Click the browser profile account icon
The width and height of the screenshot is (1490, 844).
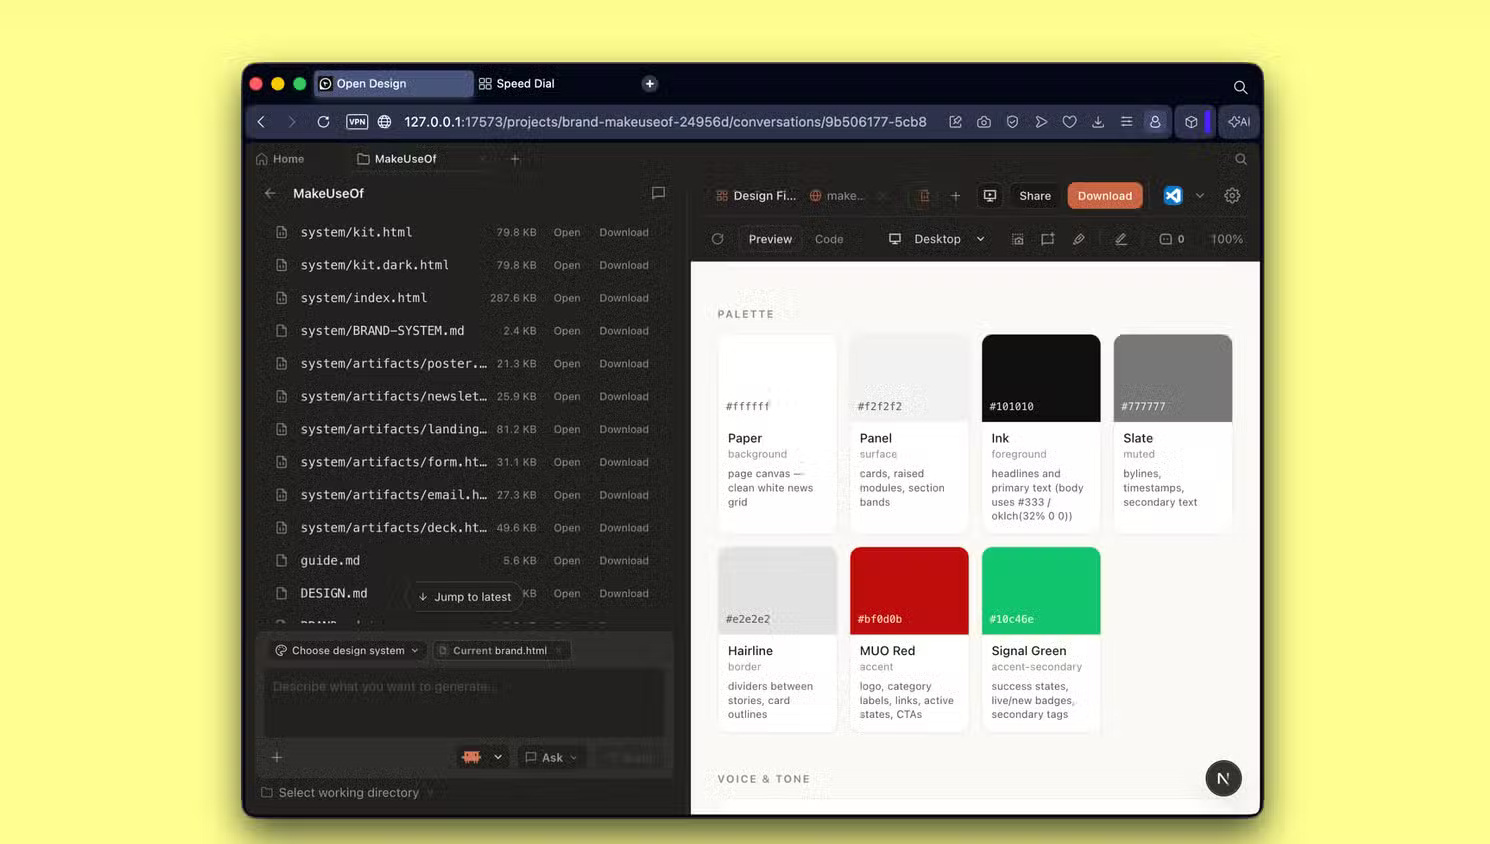click(x=1155, y=122)
